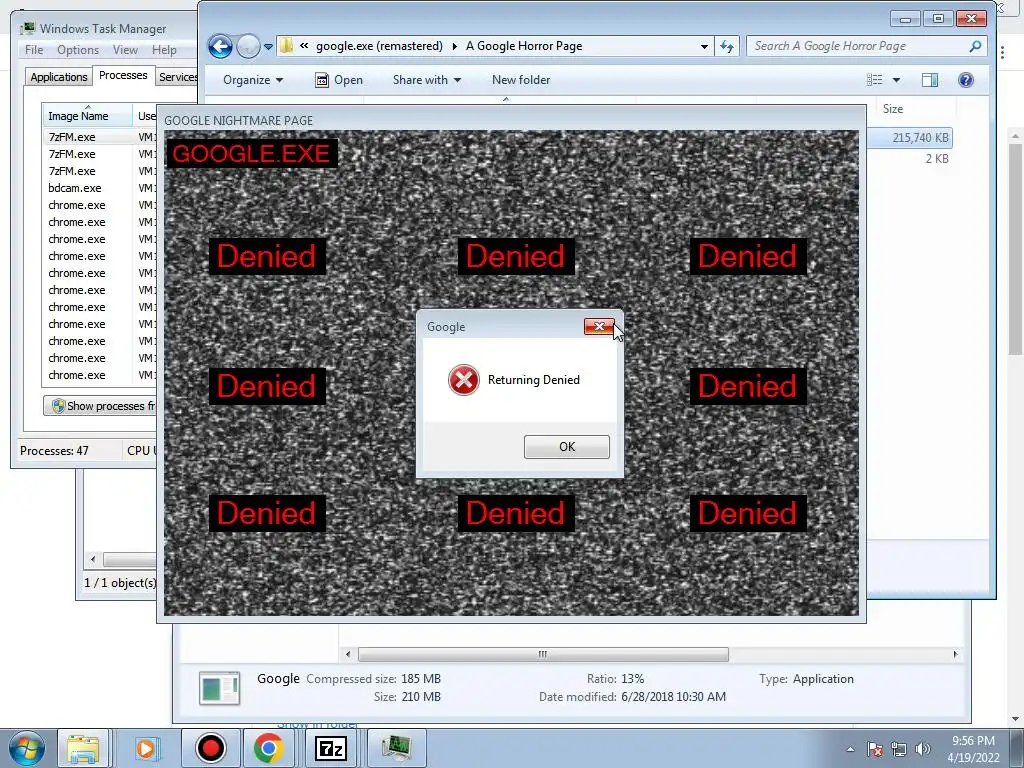Click the Action Center flag icon
Viewport: 1024px width, 768px height.
point(875,749)
